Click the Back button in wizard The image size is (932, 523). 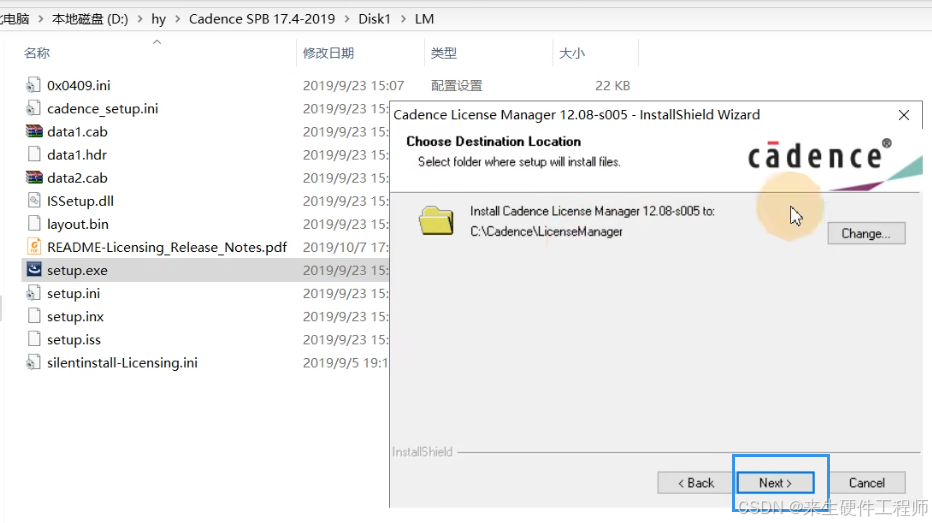coord(695,483)
